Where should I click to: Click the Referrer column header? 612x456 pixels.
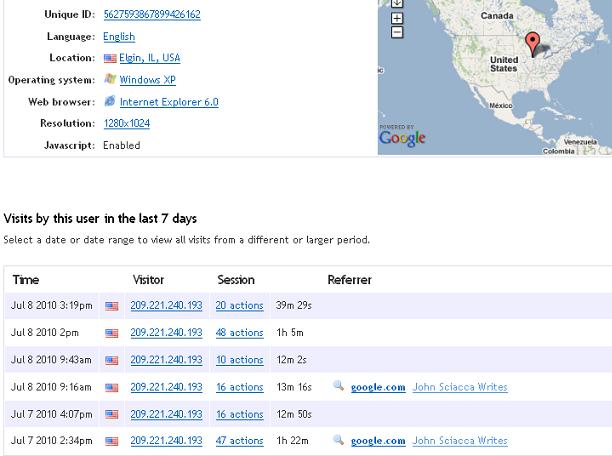350,280
